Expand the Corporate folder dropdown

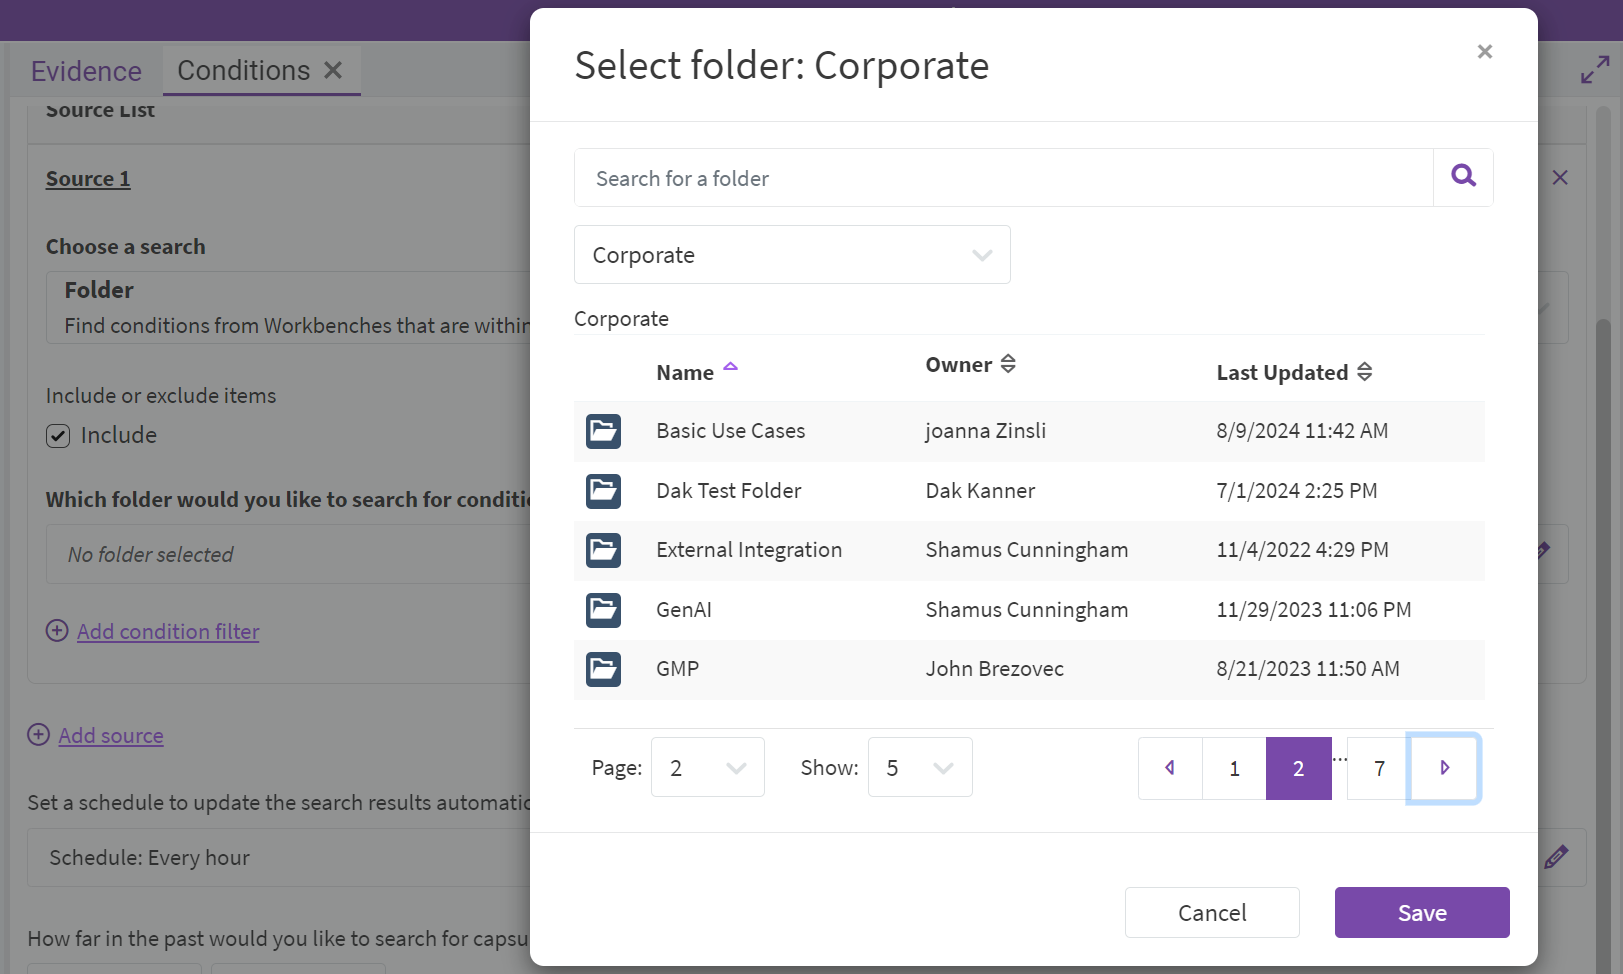point(791,255)
